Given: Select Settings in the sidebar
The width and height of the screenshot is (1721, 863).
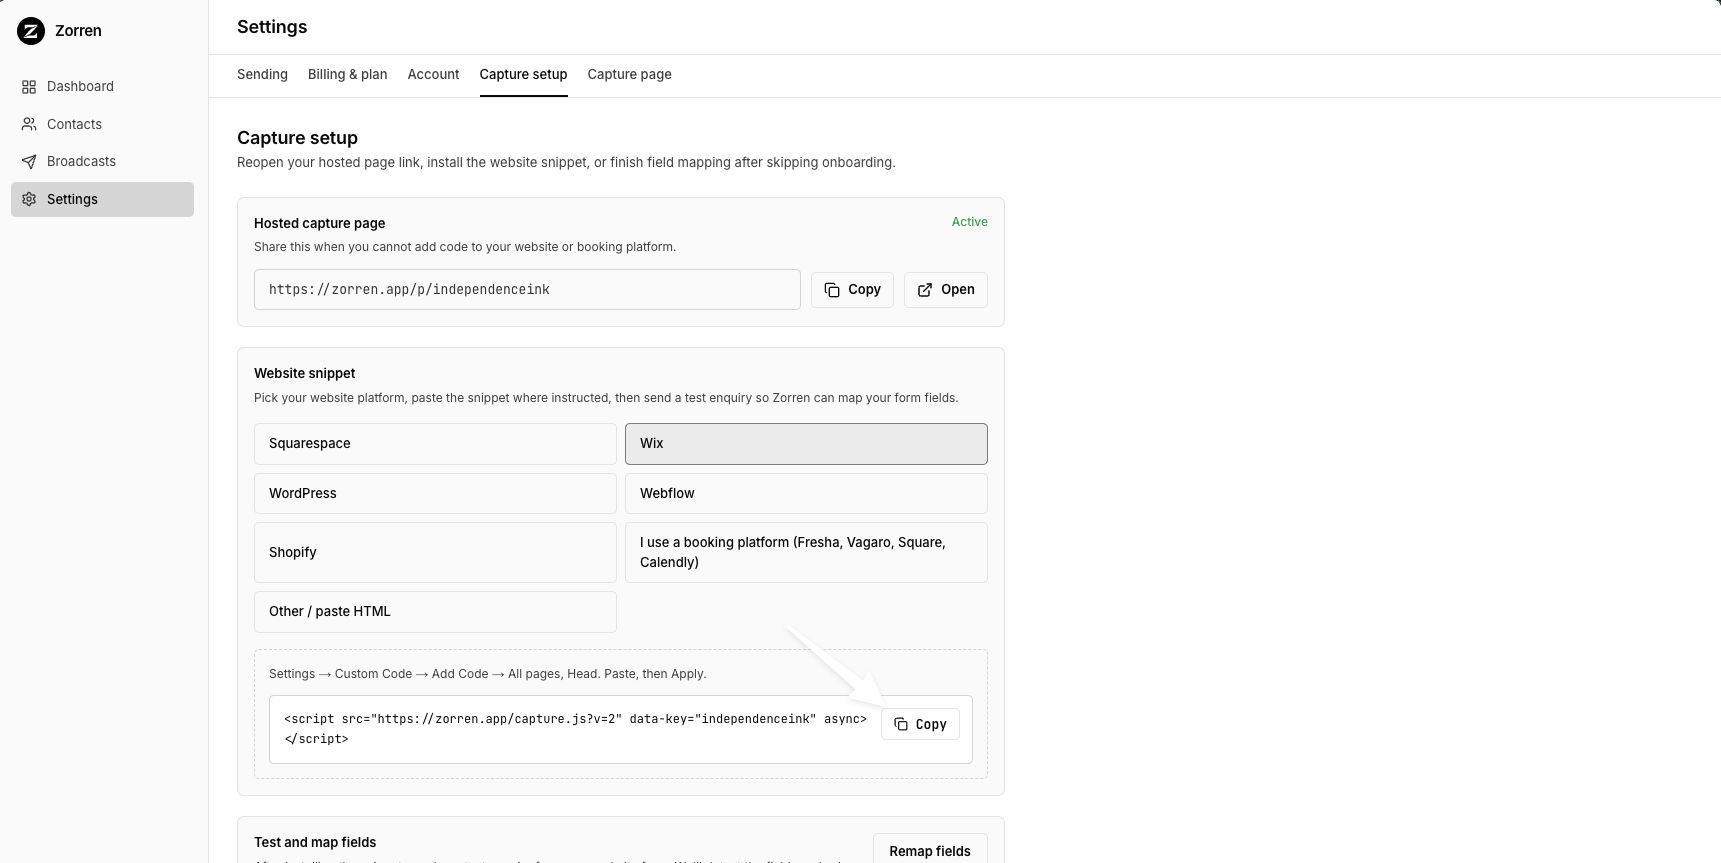Looking at the screenshot, I should (102, 199).
